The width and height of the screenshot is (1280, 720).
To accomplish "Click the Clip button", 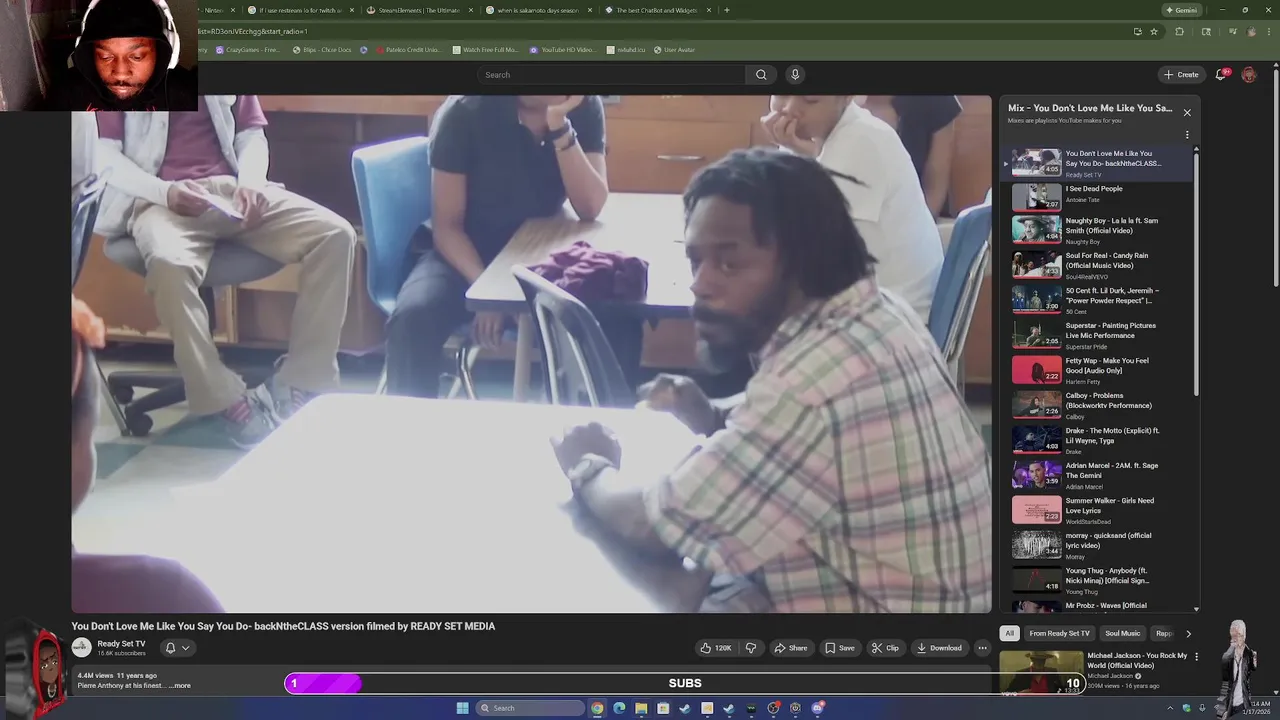I will click(884, 648).
